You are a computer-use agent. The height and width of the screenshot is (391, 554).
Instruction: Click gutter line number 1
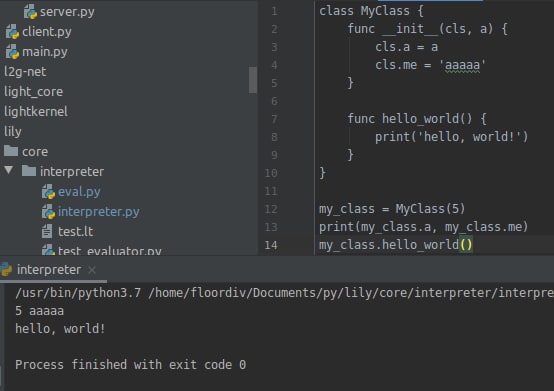(x=274, y=11)
